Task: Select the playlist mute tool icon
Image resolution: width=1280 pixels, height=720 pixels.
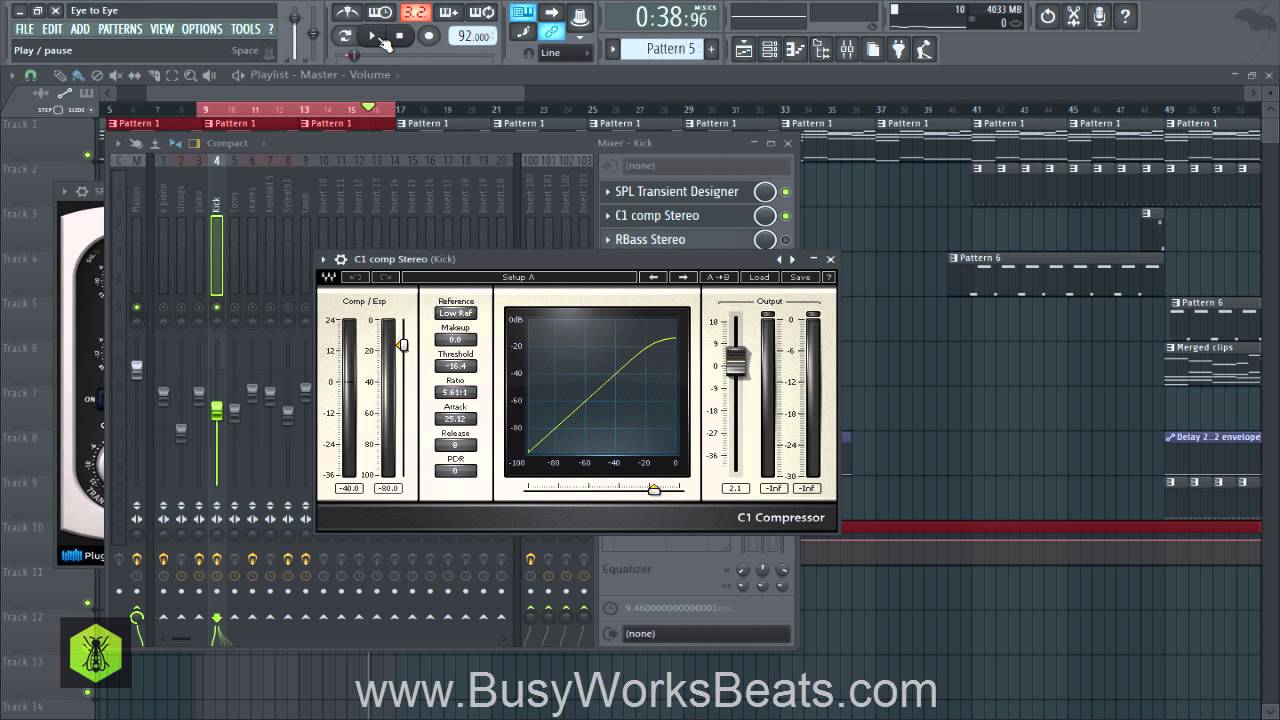Action: pyautogui.click(x=116, y=75)
